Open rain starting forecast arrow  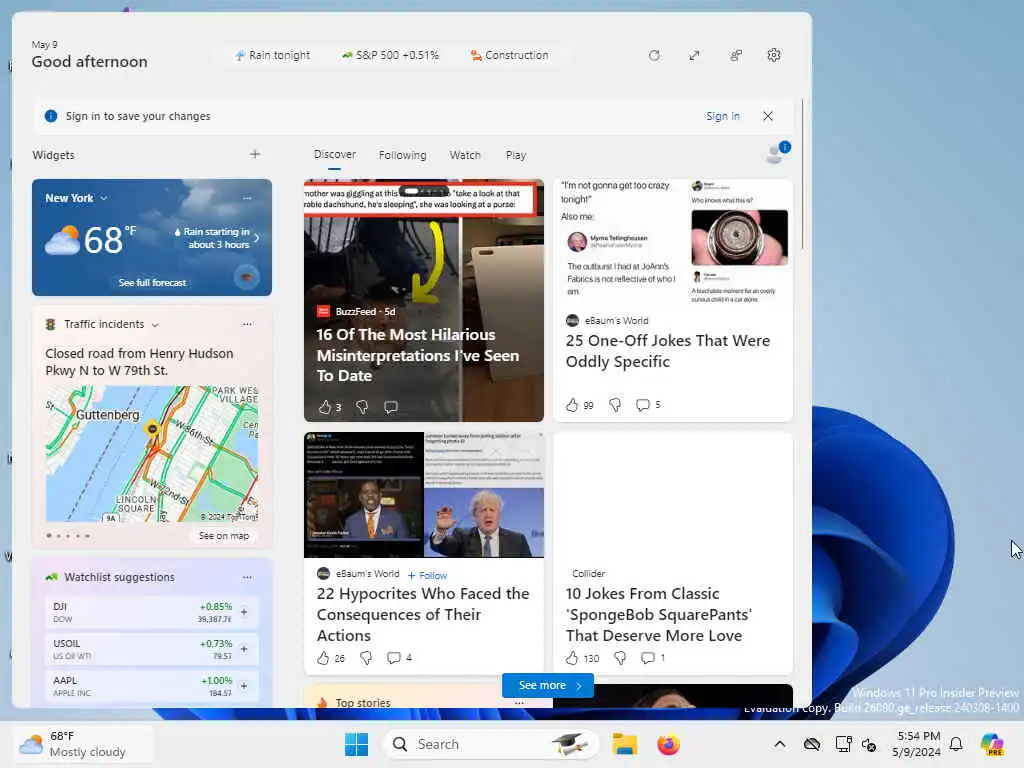click(x=257, y=238)
